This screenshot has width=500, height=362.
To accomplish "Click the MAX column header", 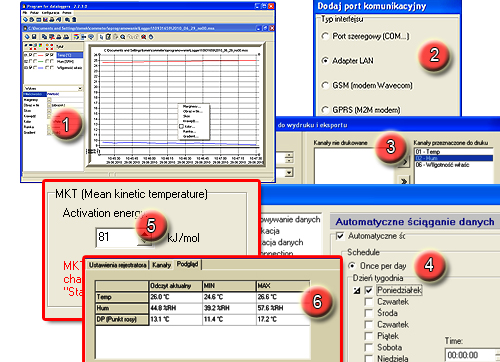I will (283, 286).
